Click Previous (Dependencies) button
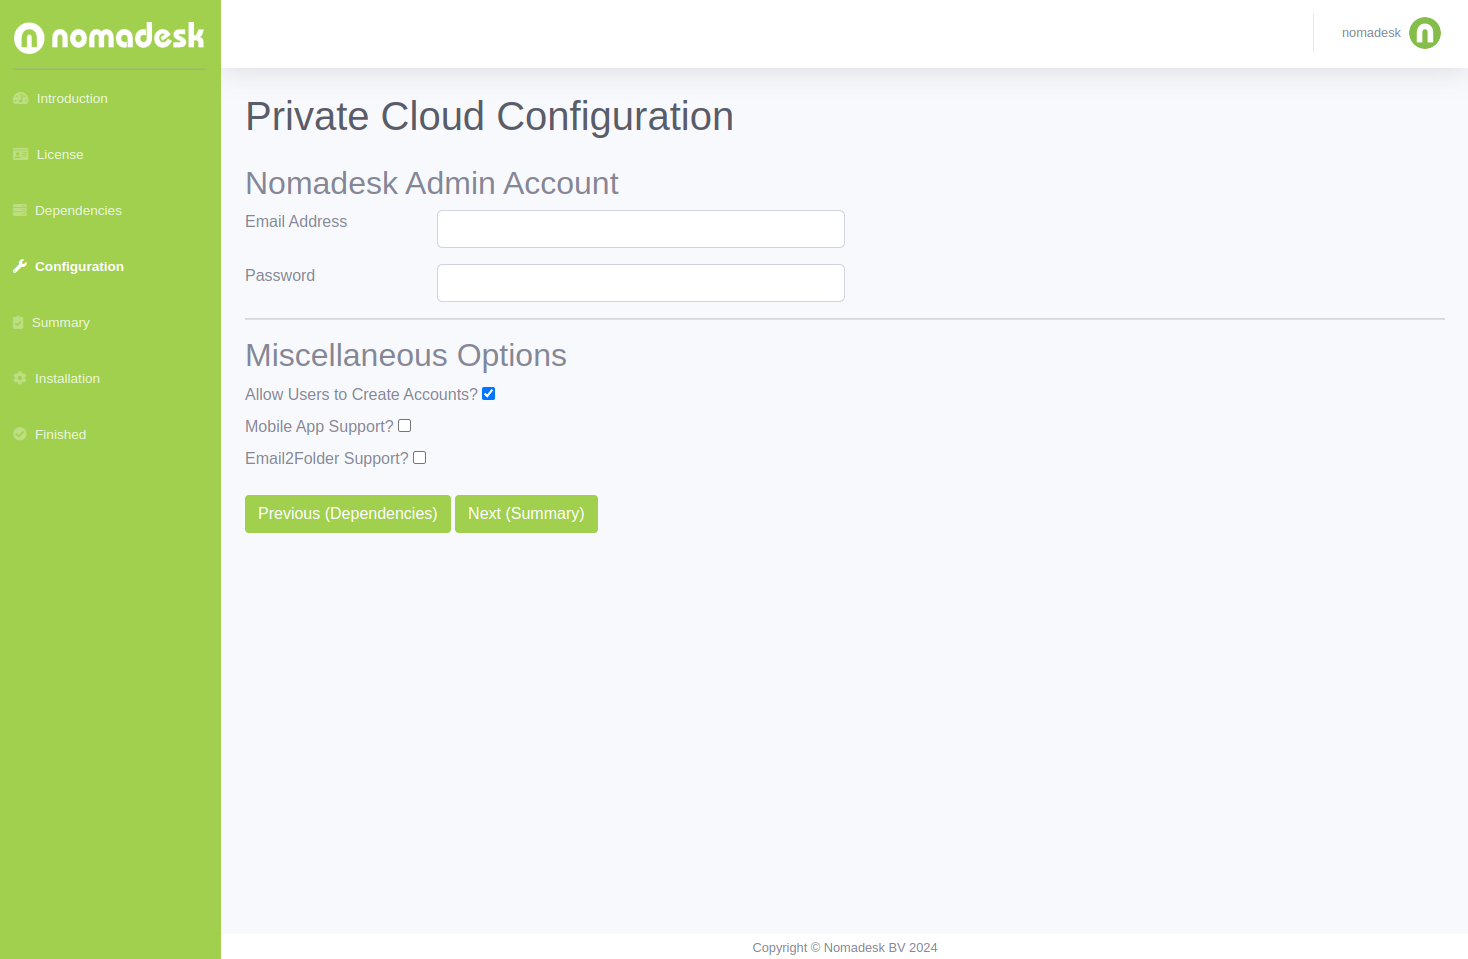1468x959 pixels. tap(348, 514)
